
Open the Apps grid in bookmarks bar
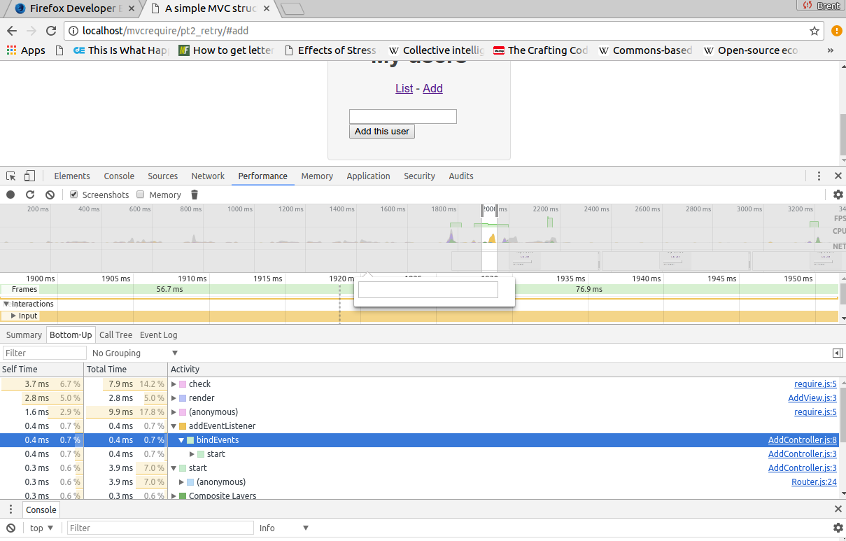25,50
